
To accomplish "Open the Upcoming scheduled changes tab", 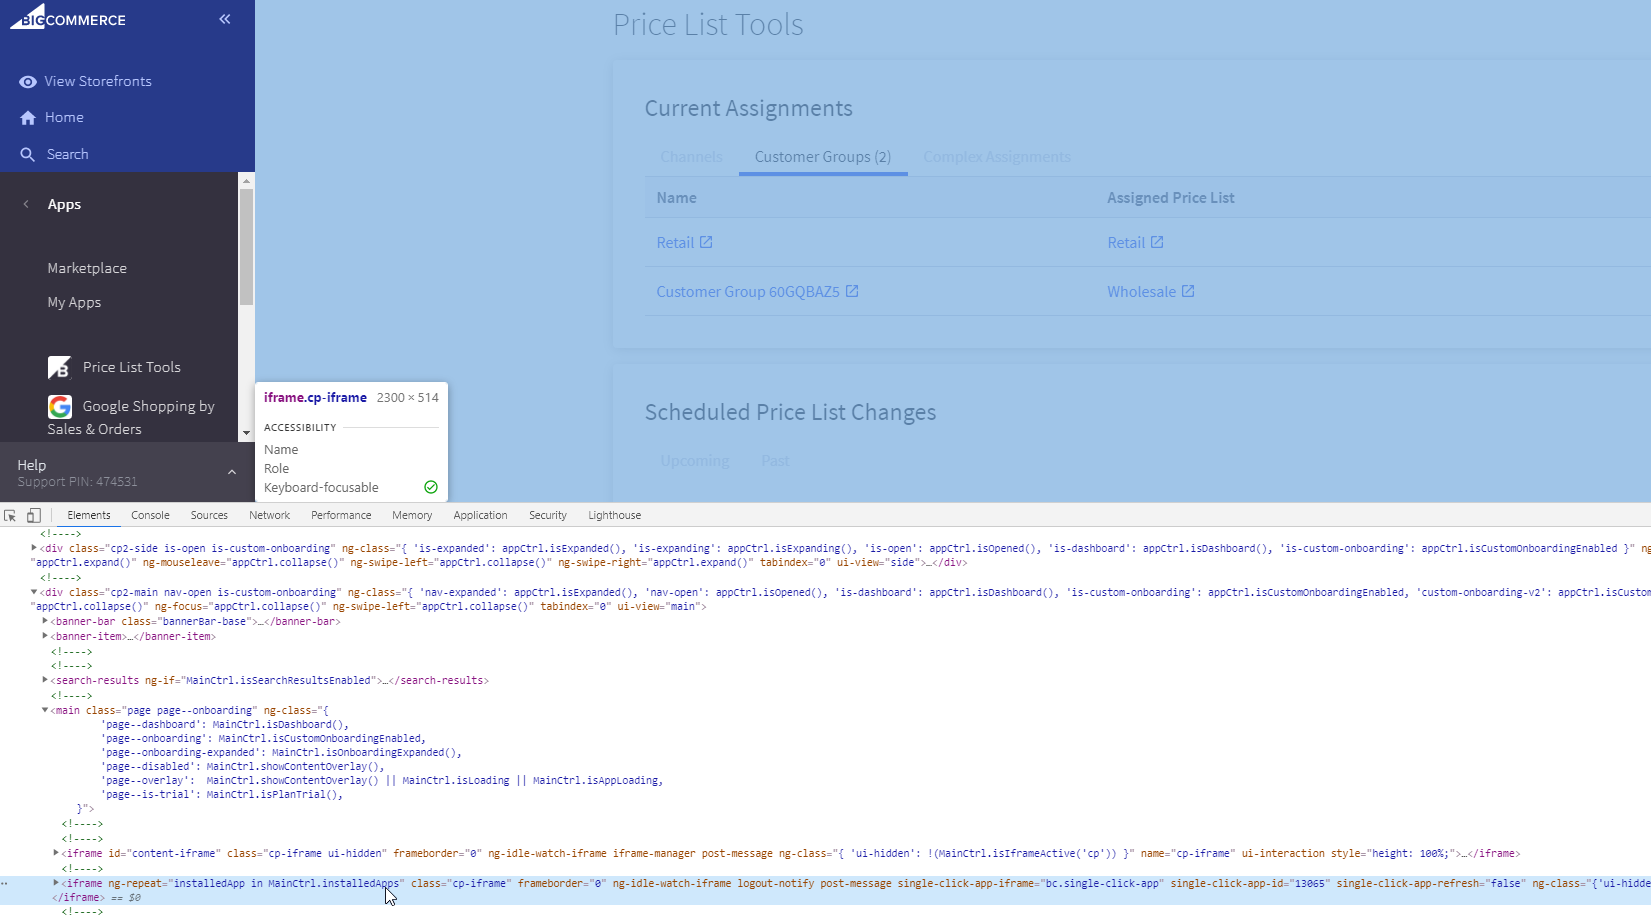I will click(695, 461).
